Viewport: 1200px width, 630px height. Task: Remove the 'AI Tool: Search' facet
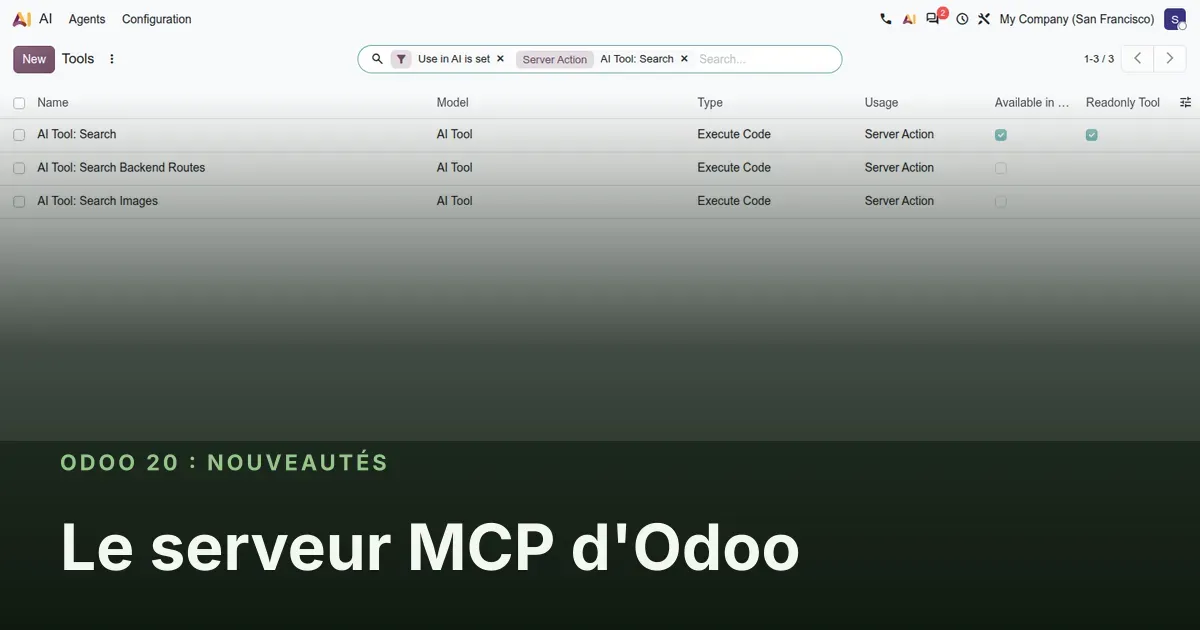(684, 59)
